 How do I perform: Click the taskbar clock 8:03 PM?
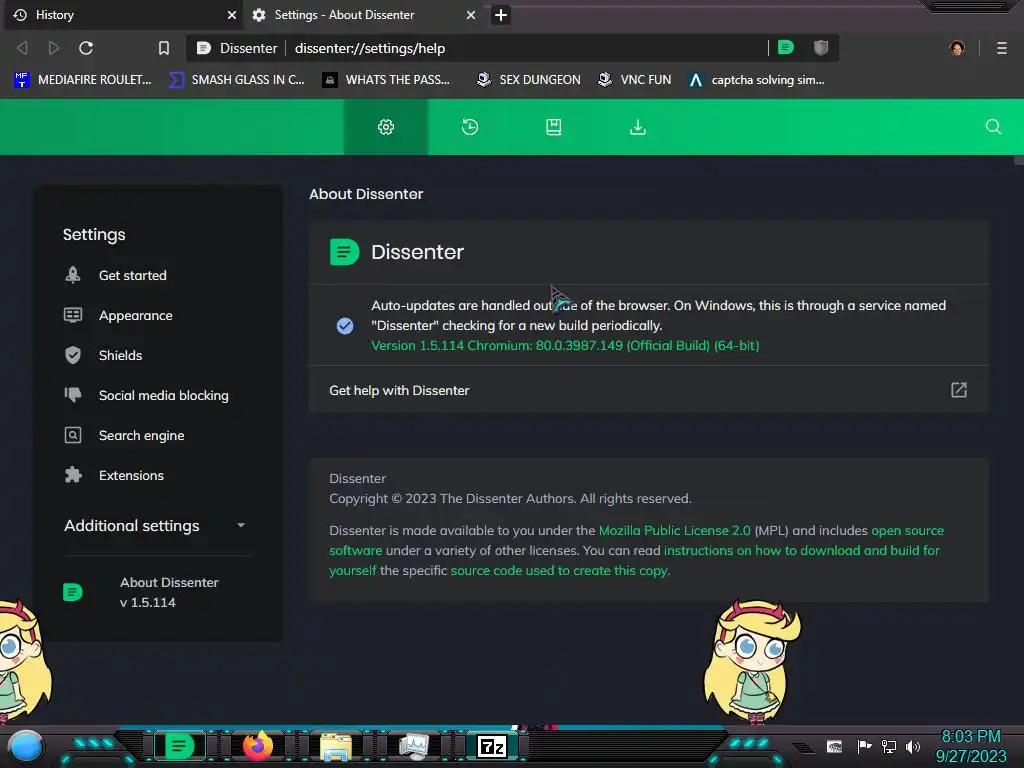click(x=970, y=737)
